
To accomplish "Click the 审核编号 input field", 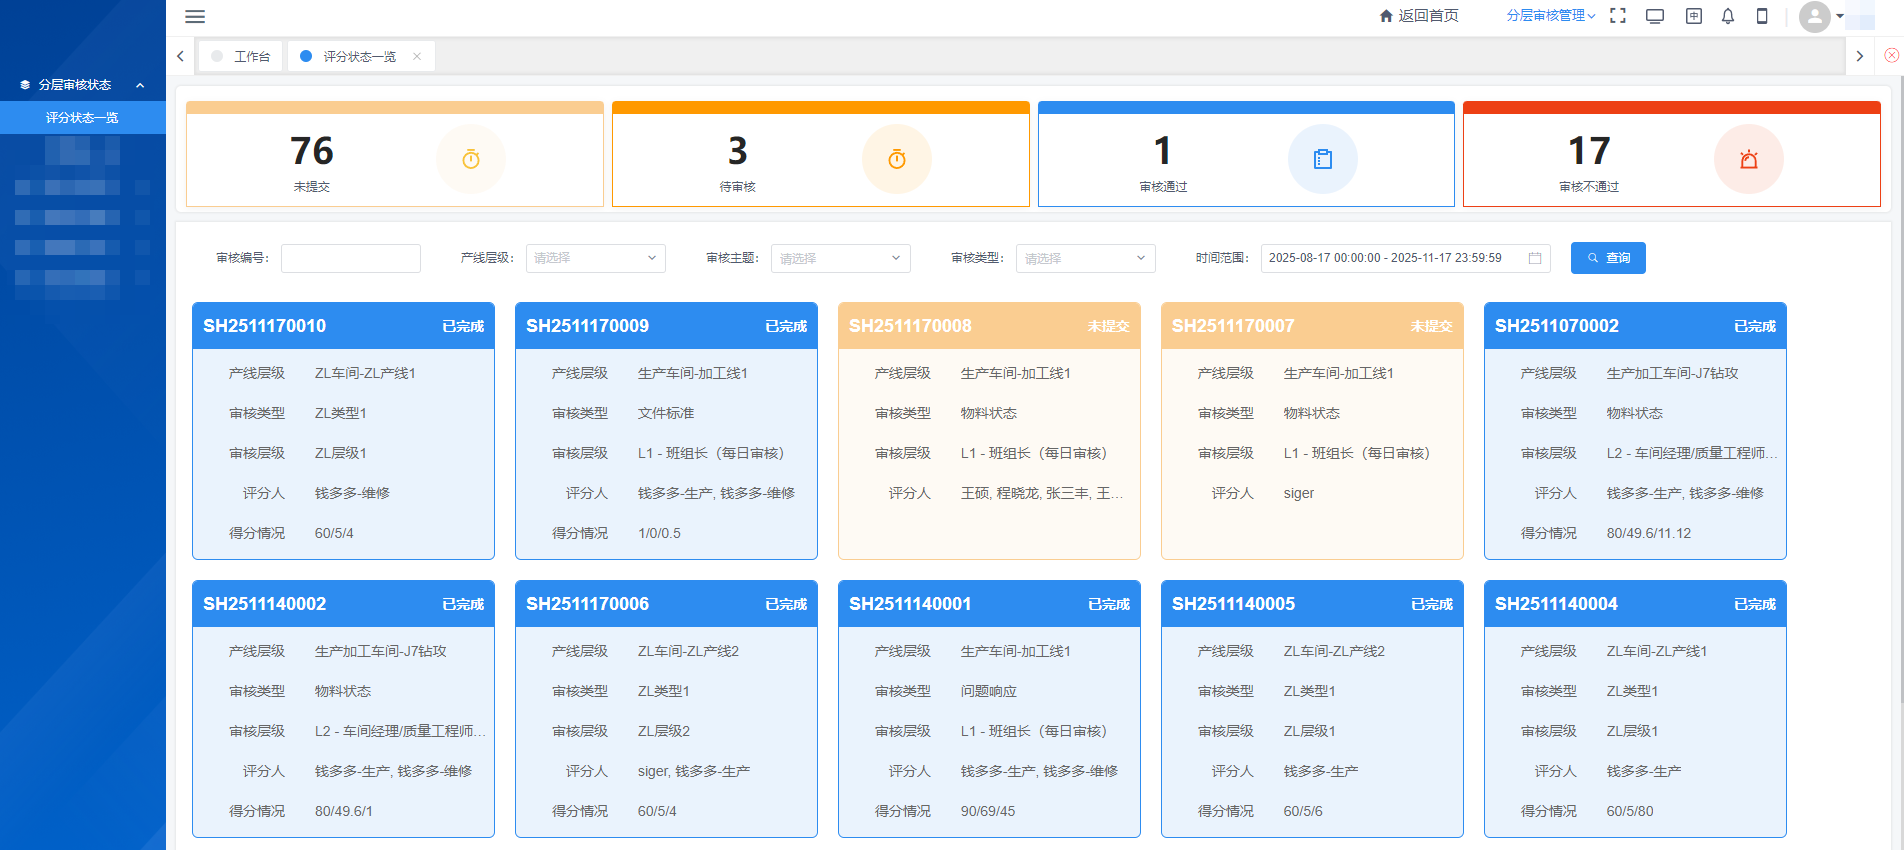I will point(350,258).
